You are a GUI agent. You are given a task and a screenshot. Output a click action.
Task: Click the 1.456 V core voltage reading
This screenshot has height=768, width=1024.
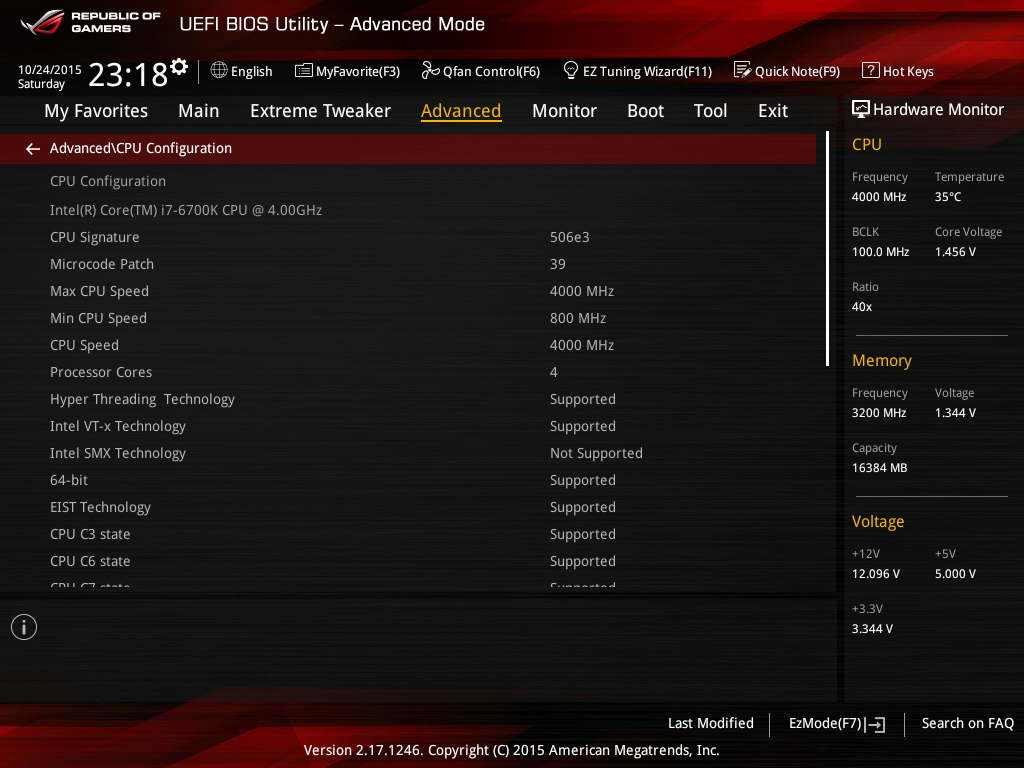click(x=955, y=252)
